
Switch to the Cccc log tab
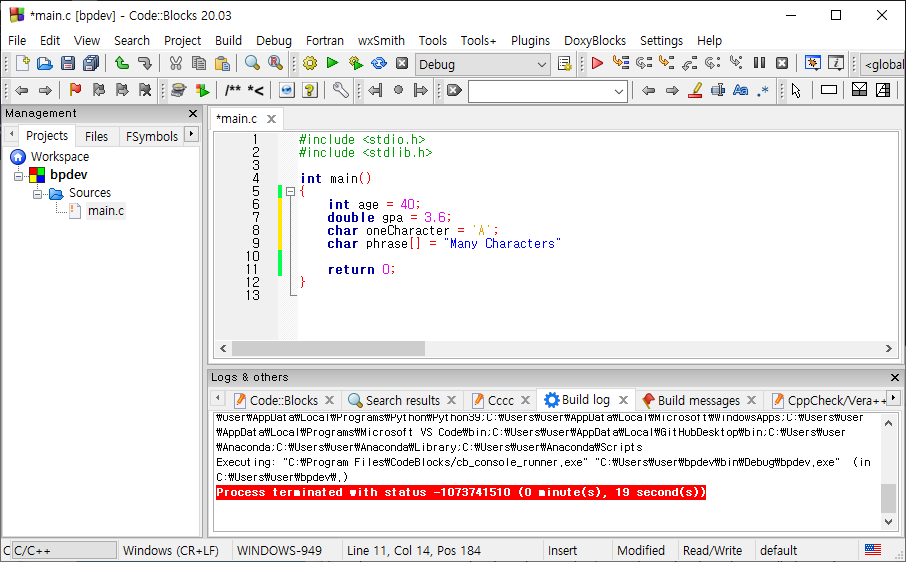pyautogui.click(x=500, y=400)
